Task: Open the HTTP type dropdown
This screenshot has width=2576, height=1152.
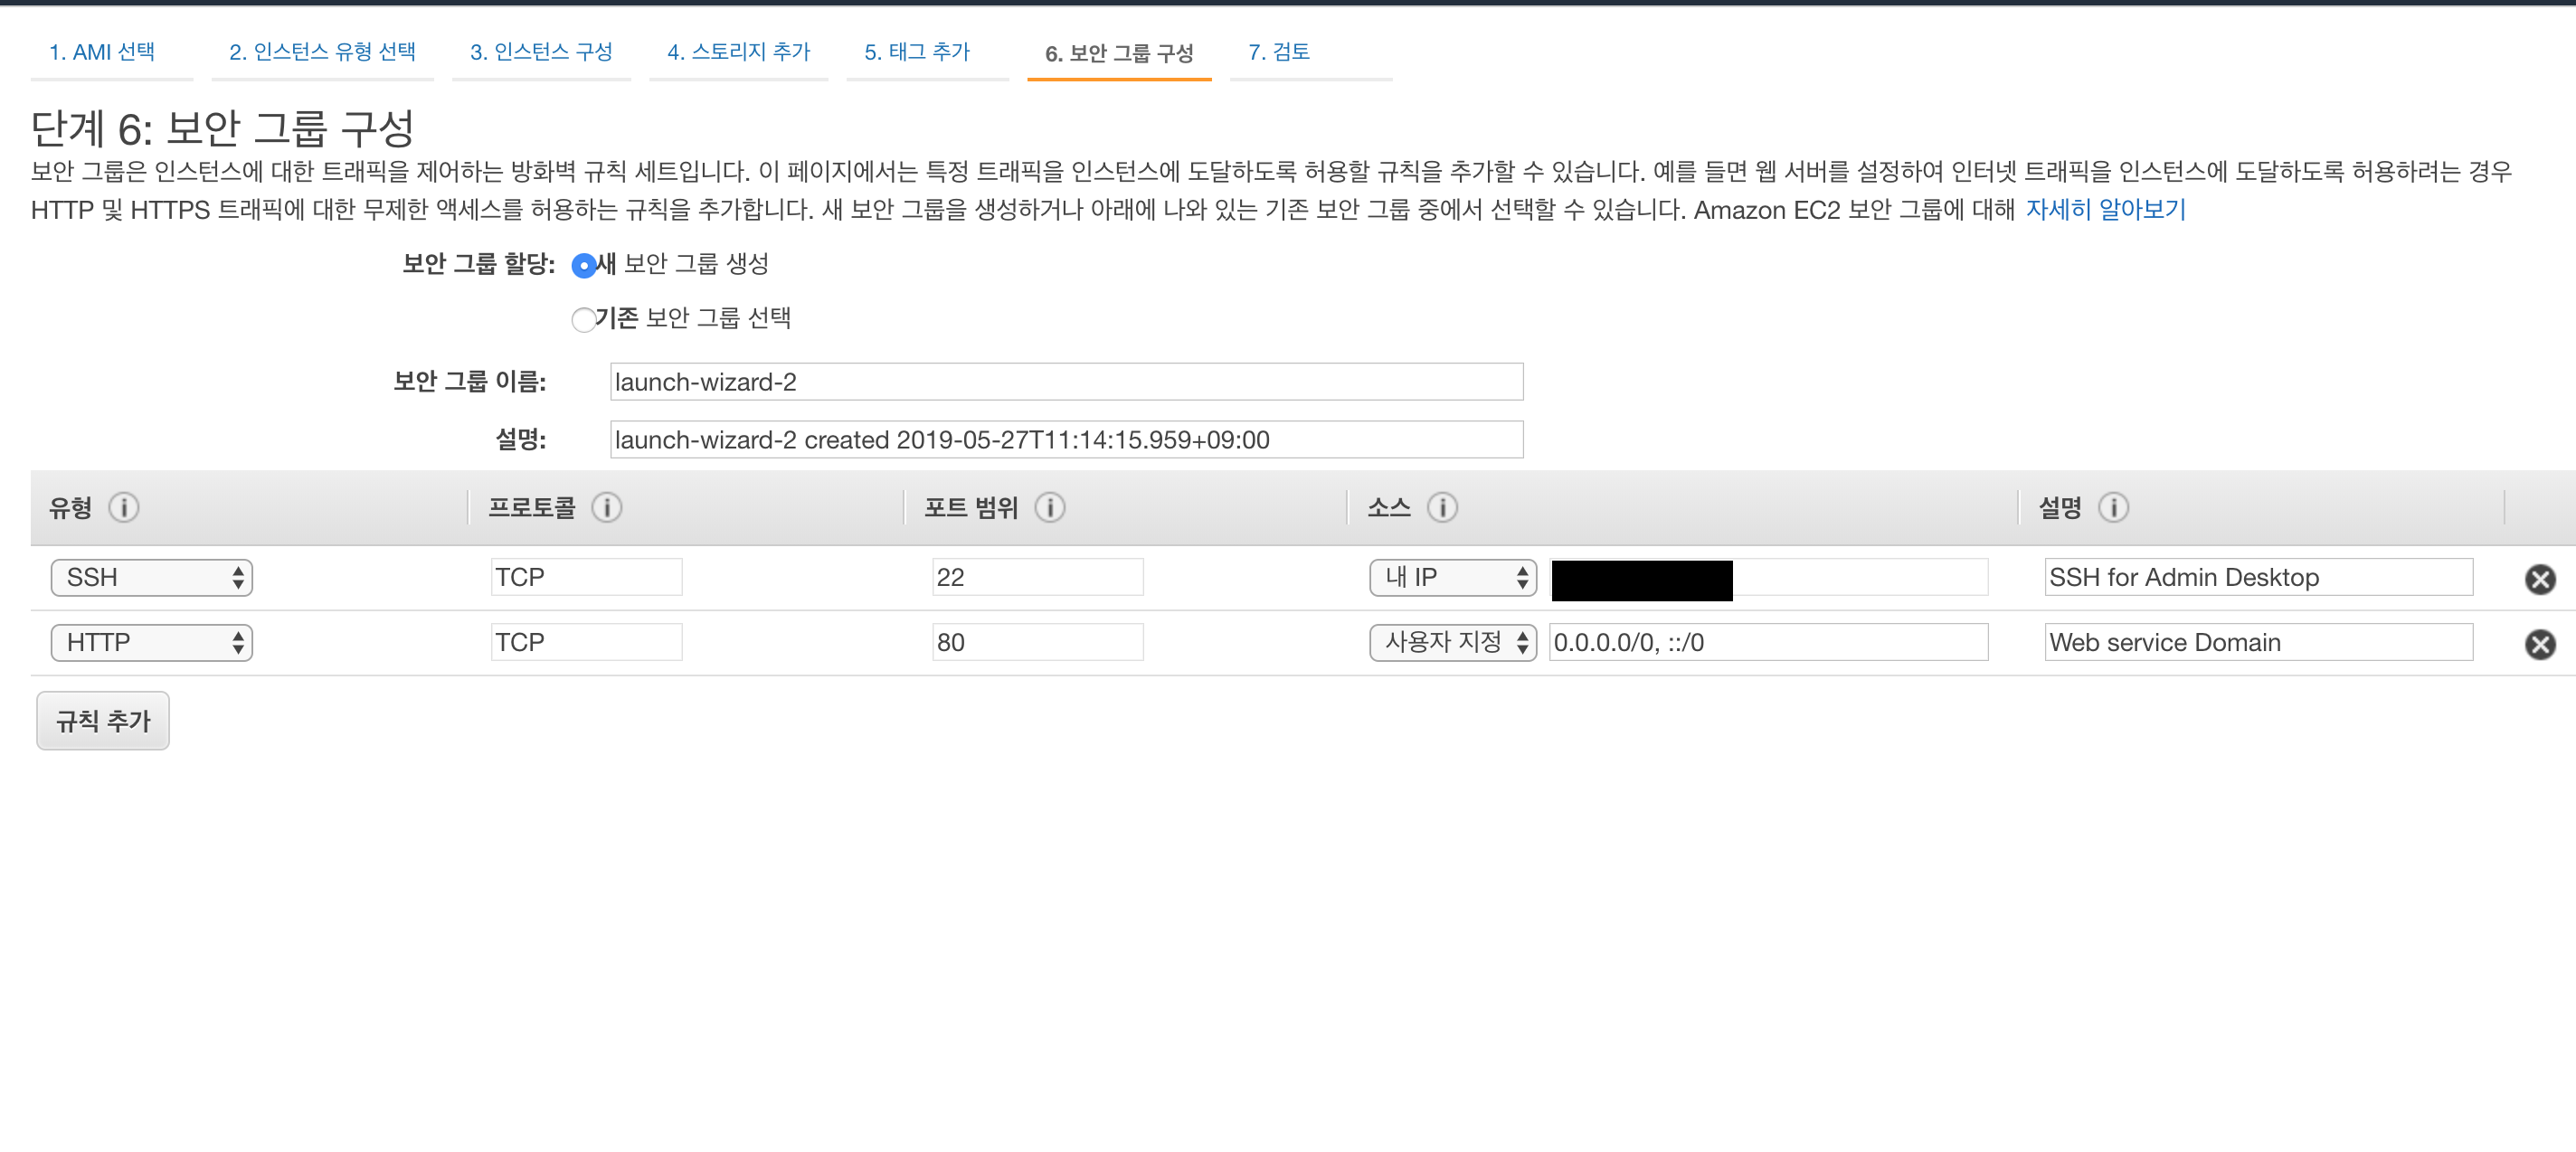Action: tap(152, 642)
